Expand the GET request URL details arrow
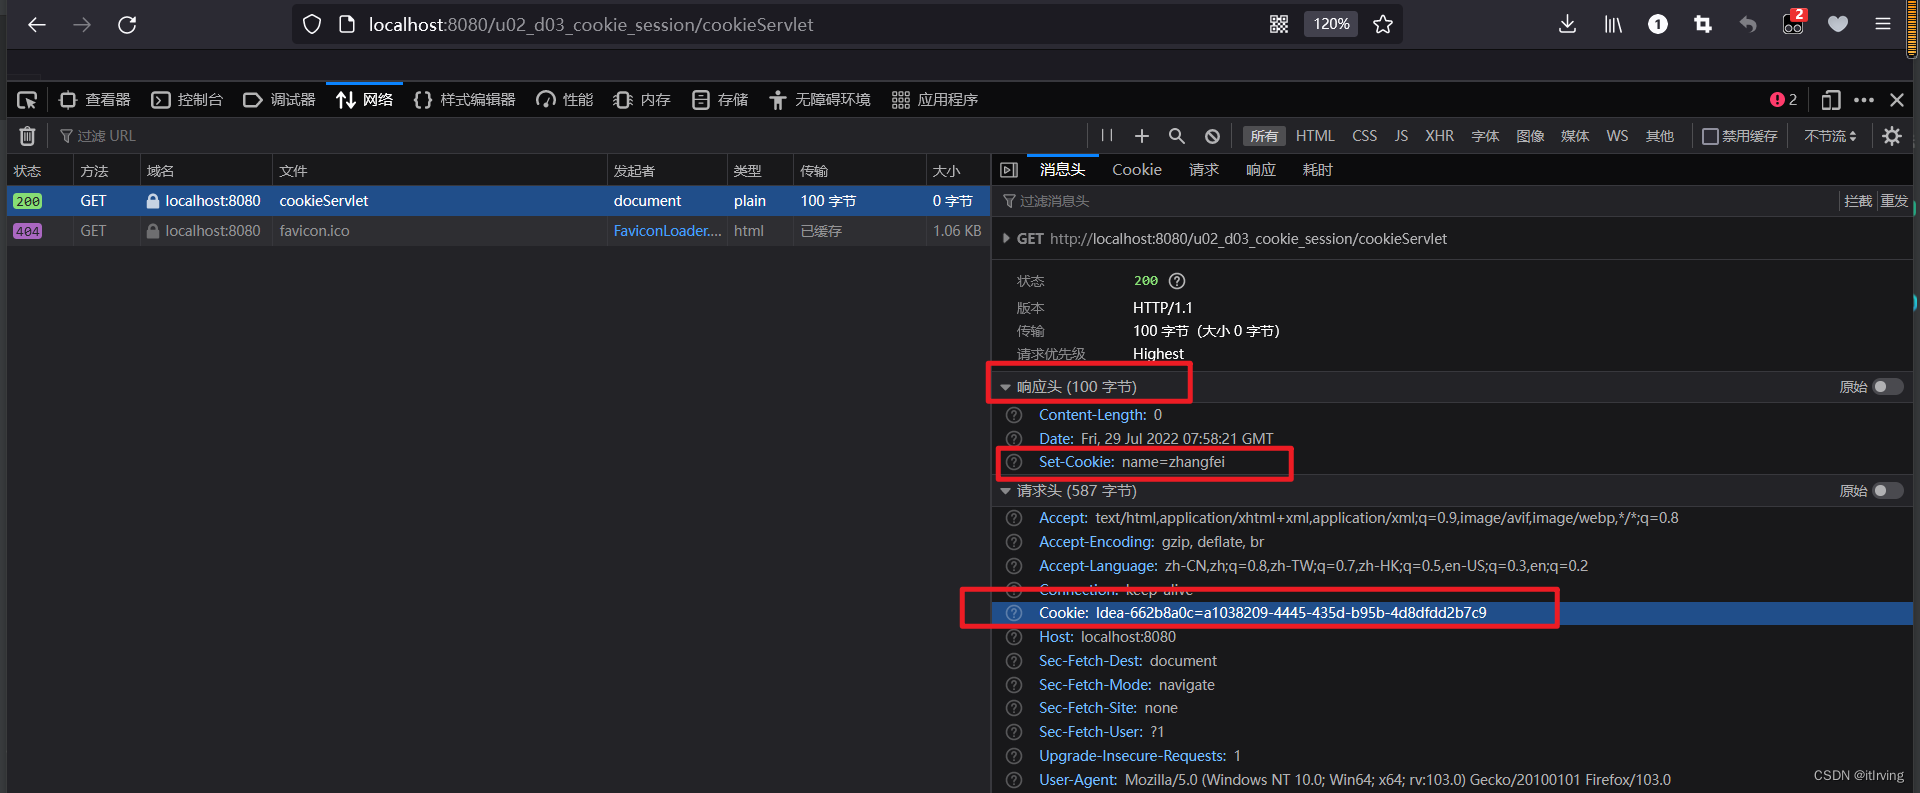1920x793 pixels. [1006, 239]
